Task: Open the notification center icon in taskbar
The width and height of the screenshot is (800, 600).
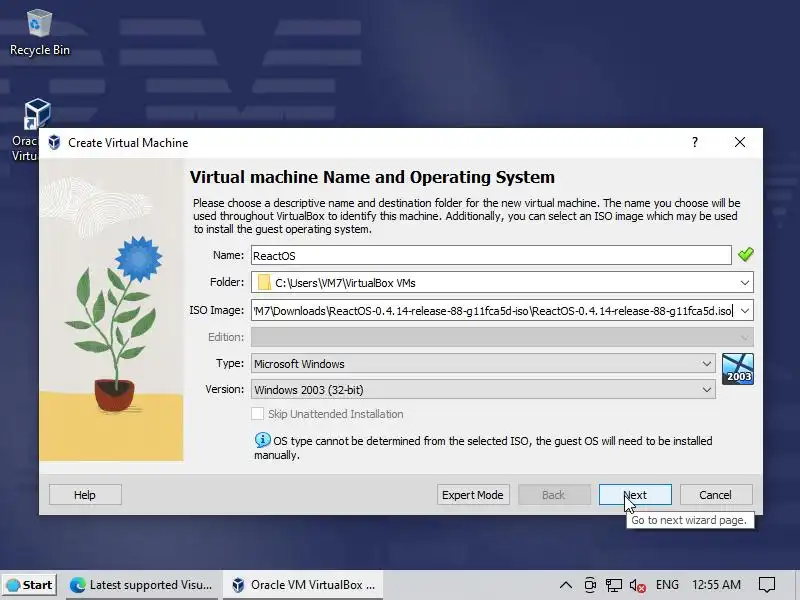Action: pos(767,585)
